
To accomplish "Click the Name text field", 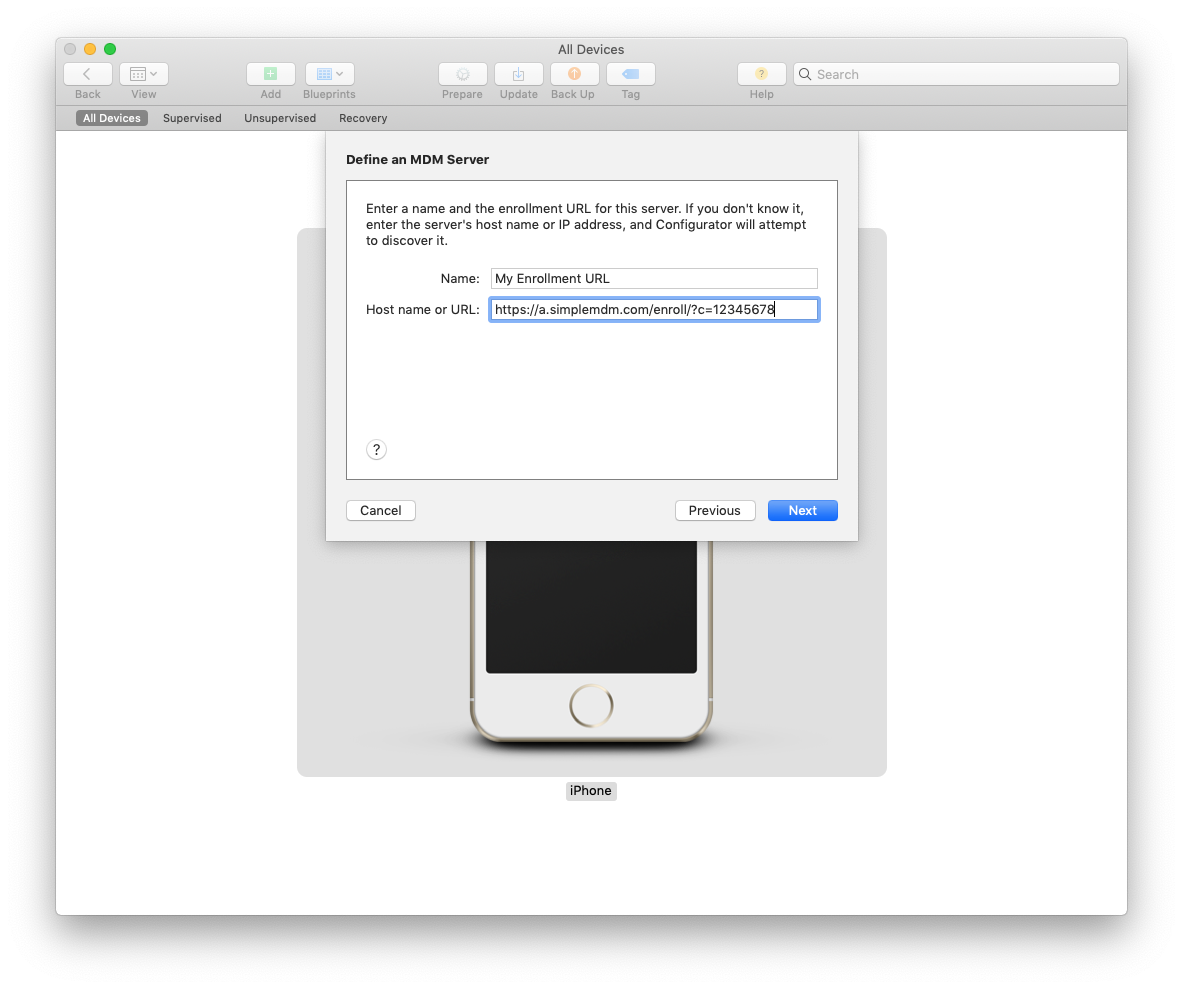I will click(x=653, y=279).
